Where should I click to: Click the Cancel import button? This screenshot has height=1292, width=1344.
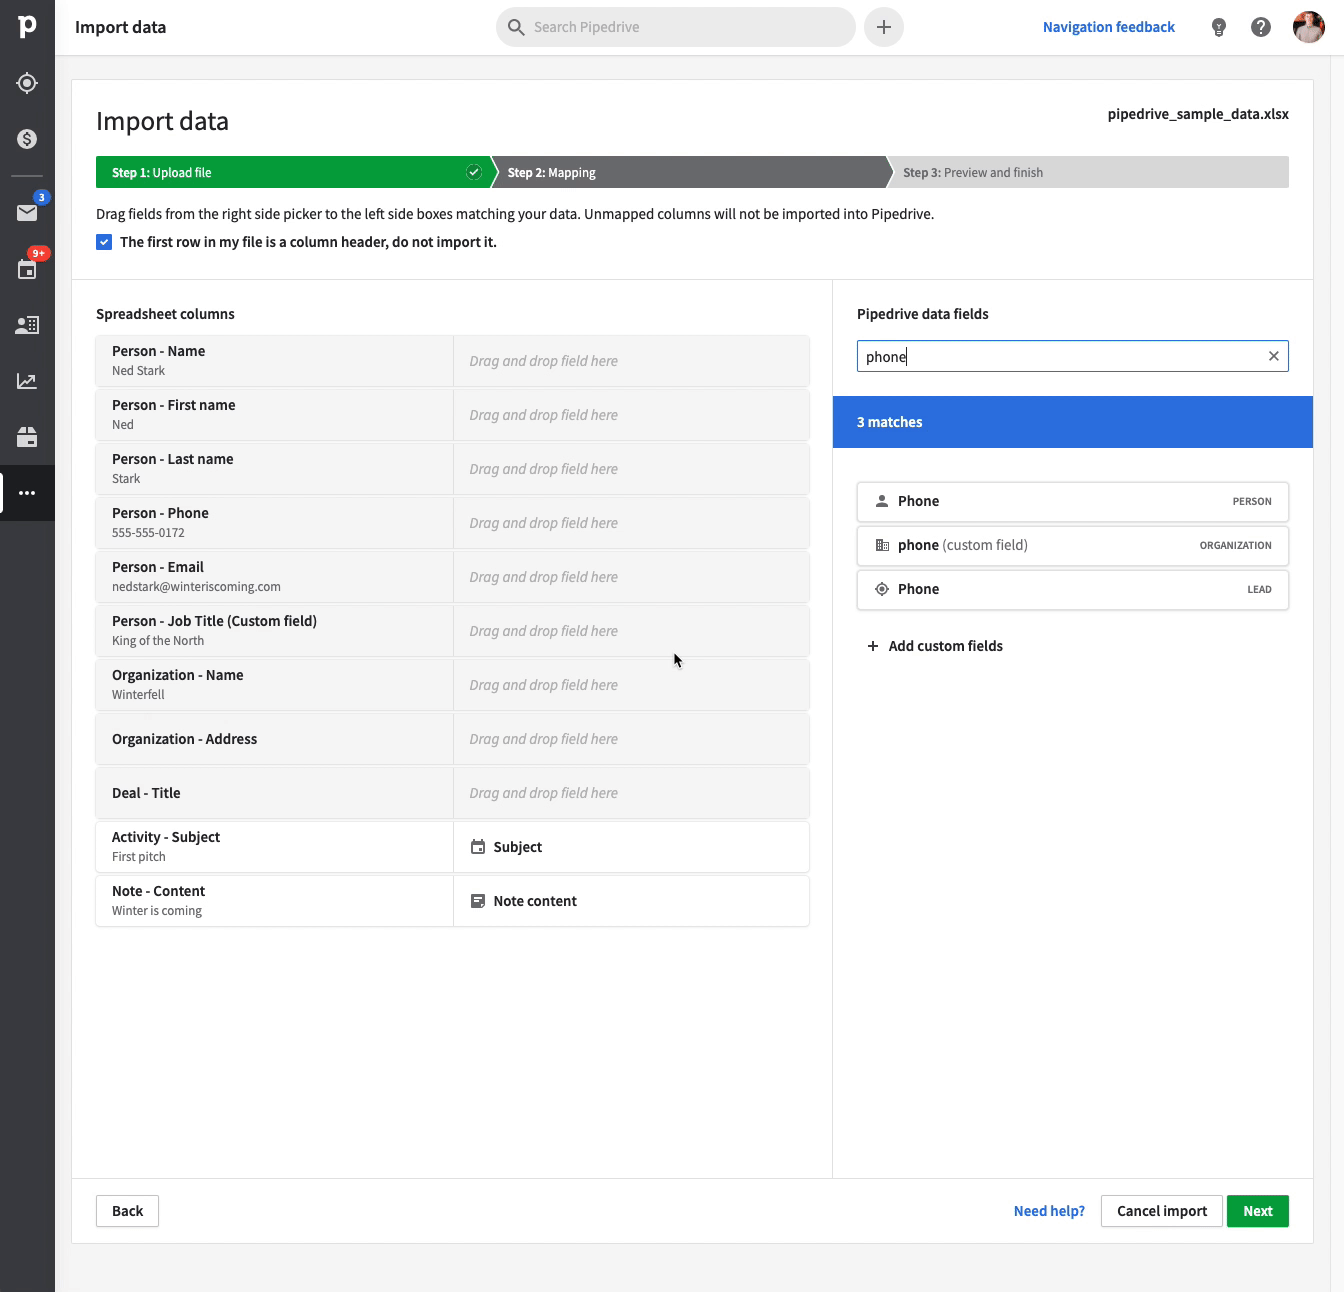click(1161, 1211)
